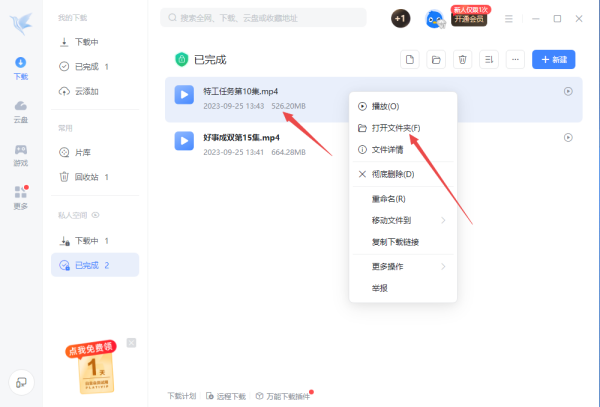Play 特工任务第10集.mp4 with its row play button
Viewport: 600px width, 407px height.
(x=568, y=91)
